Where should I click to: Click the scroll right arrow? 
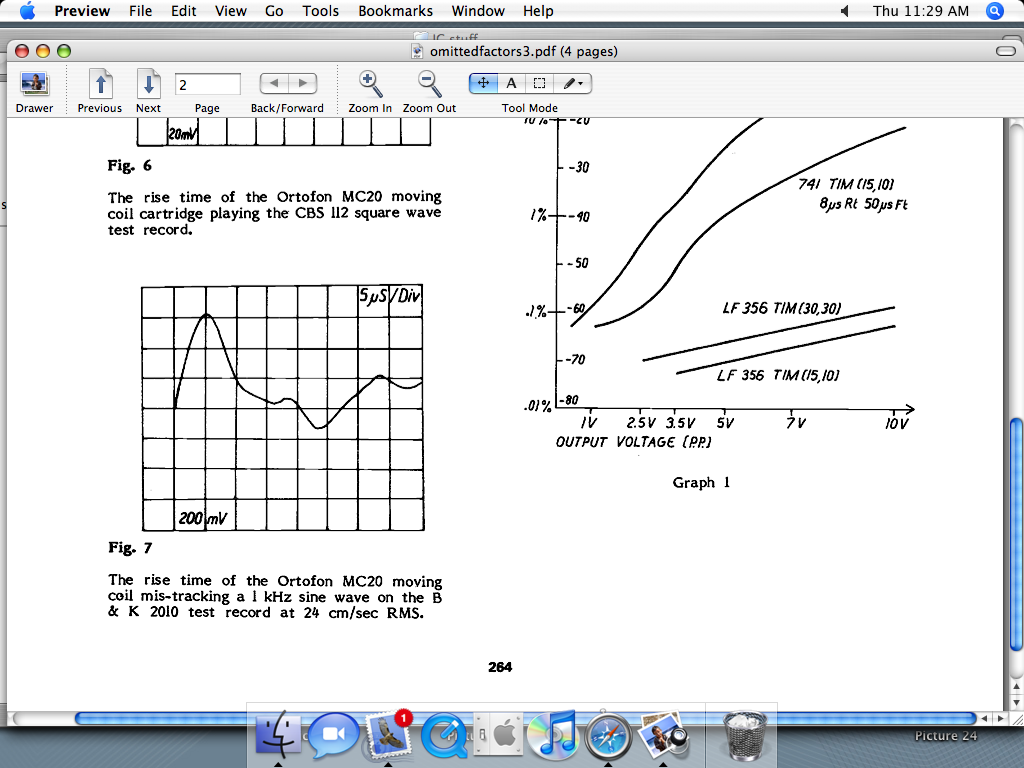(1000, 718)
